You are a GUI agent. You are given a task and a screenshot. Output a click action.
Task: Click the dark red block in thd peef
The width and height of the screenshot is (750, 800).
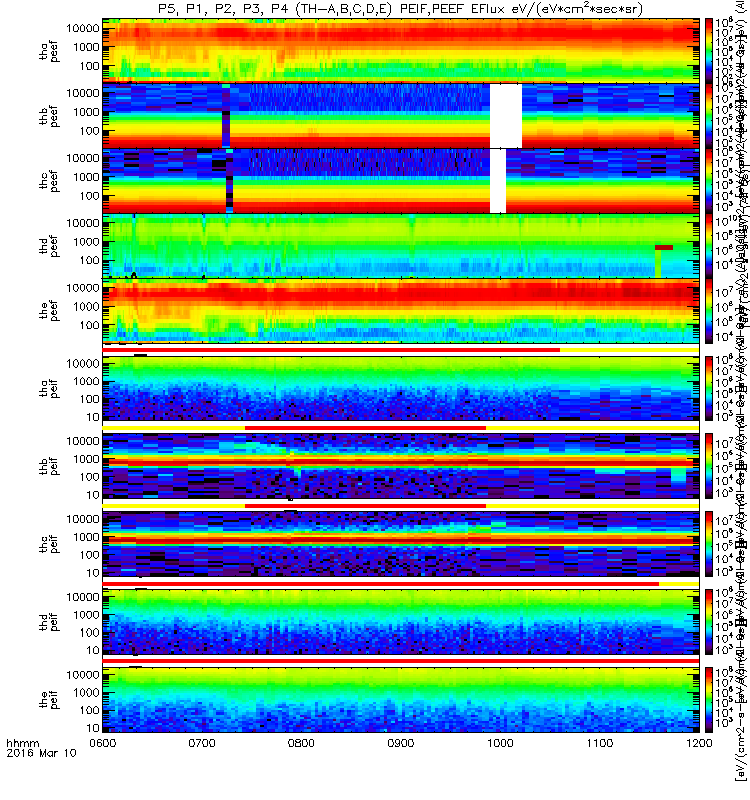[664, 247]
